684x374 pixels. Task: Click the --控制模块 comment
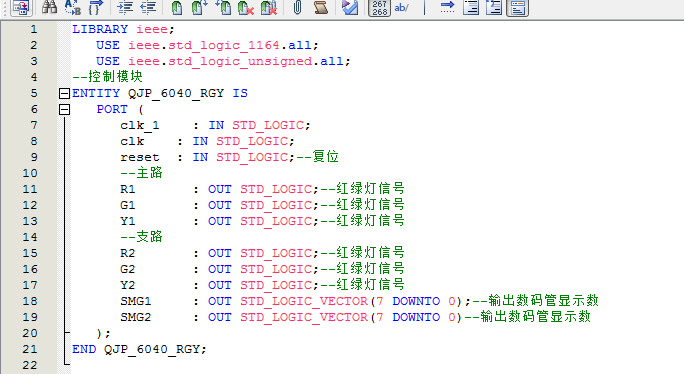(x=107, y=77)
